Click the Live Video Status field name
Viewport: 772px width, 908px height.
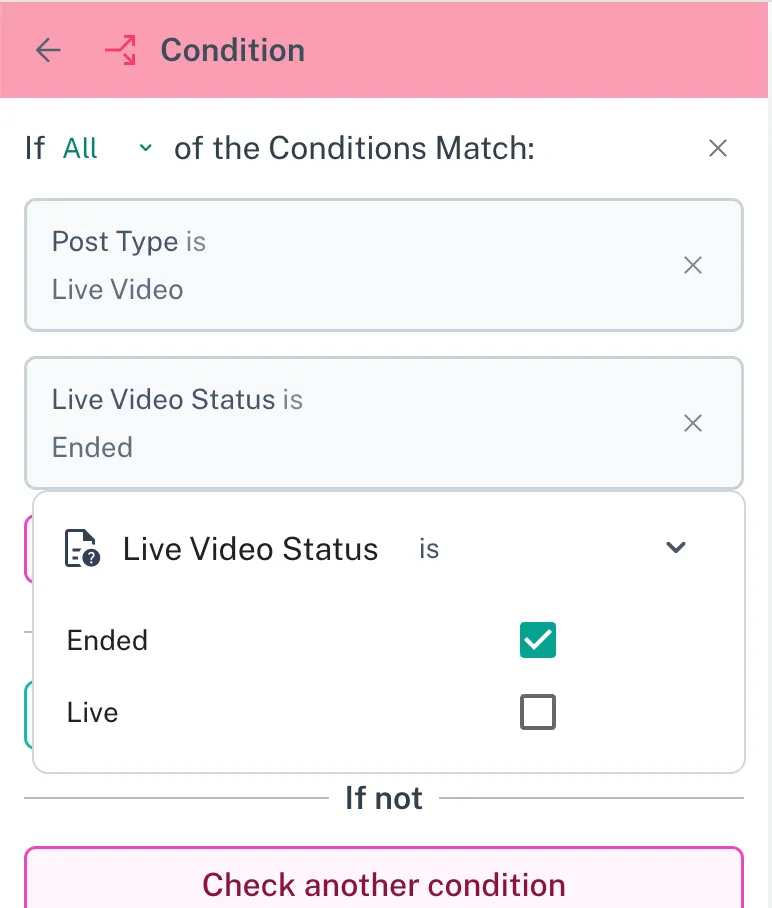click(x=250, y=549)
